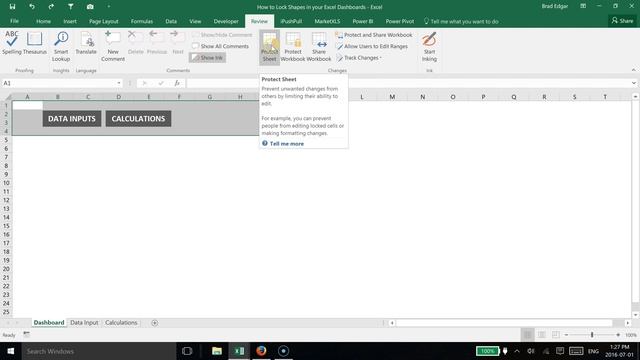Open the Thesaurus tool
640x360 pixels.
click(34, 43)
